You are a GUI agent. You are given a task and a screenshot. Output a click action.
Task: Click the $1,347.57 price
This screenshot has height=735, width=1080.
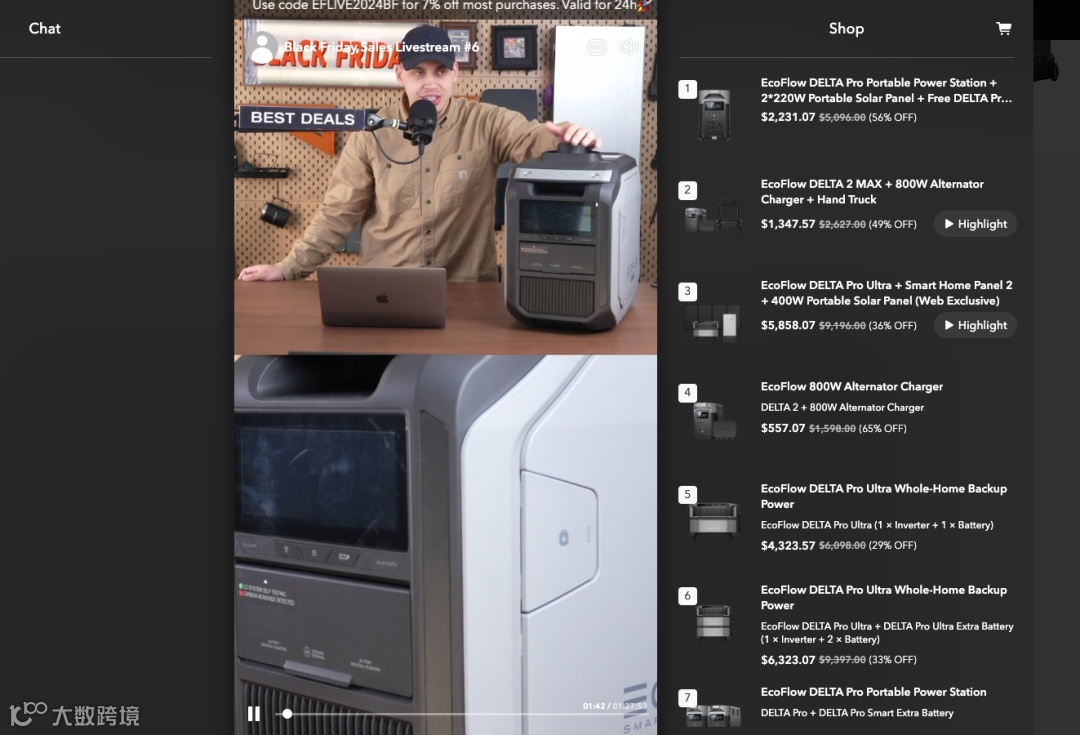click(x=788, y=224)
